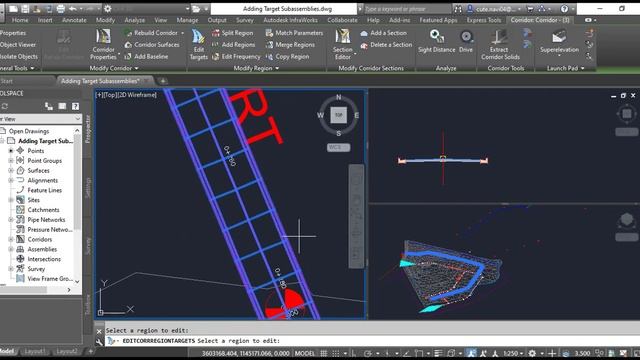The height and width of the screenshot is (360, 640).
Task: Click the WCS label under ViewCube
Action: (338, 147)
